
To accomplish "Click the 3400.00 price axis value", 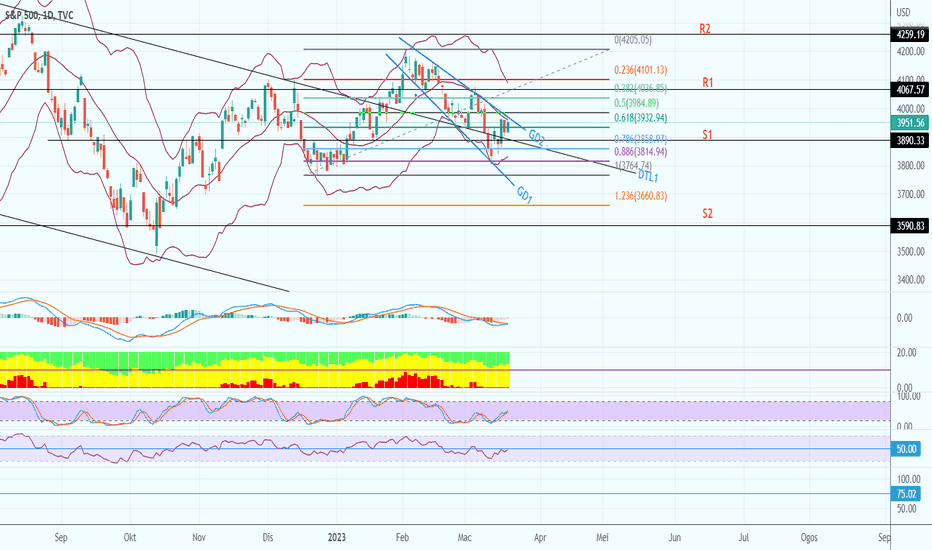I will [911, 279].
